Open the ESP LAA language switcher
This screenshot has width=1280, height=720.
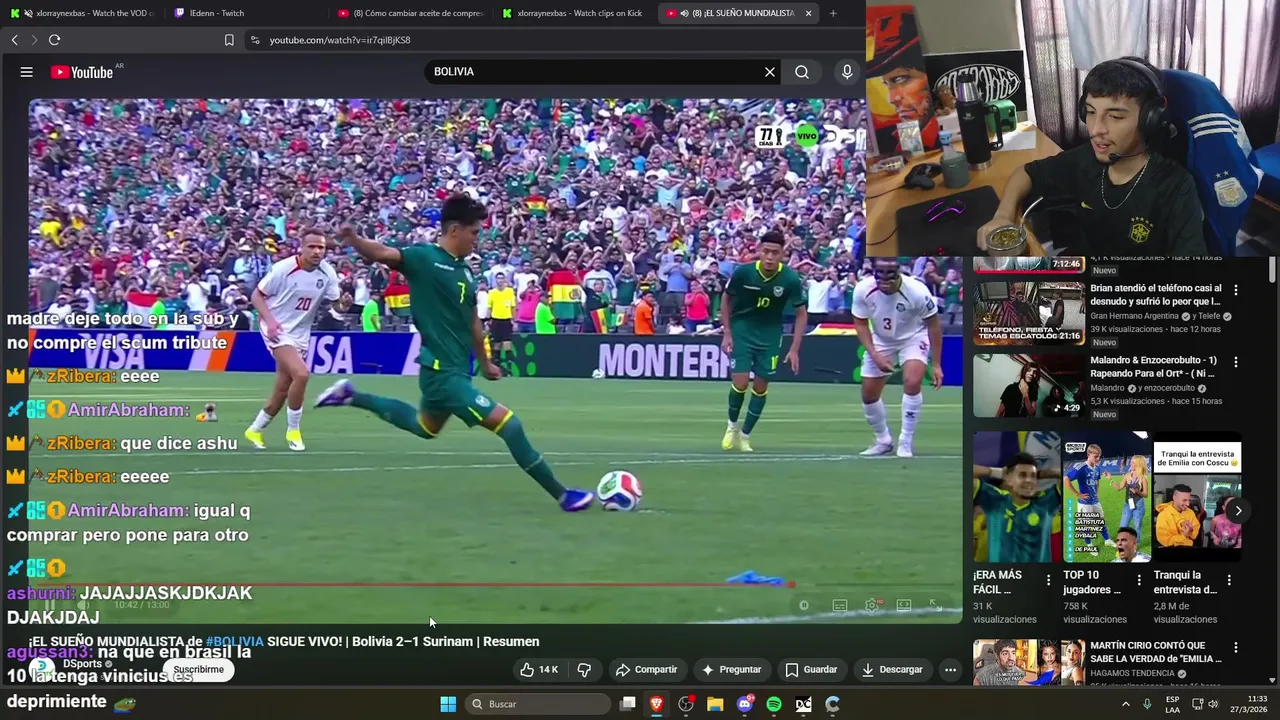coord(1173,704)
